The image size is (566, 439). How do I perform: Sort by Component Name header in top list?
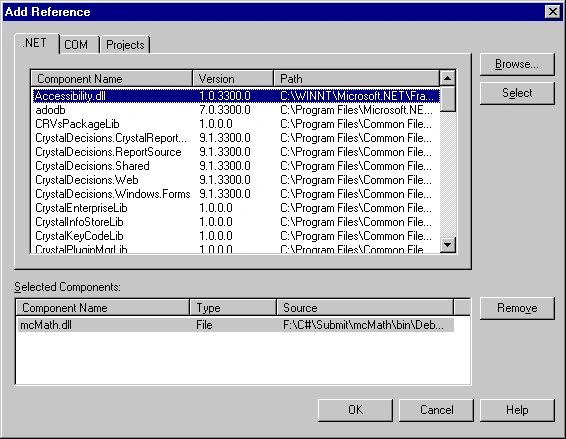coord(112,78)
